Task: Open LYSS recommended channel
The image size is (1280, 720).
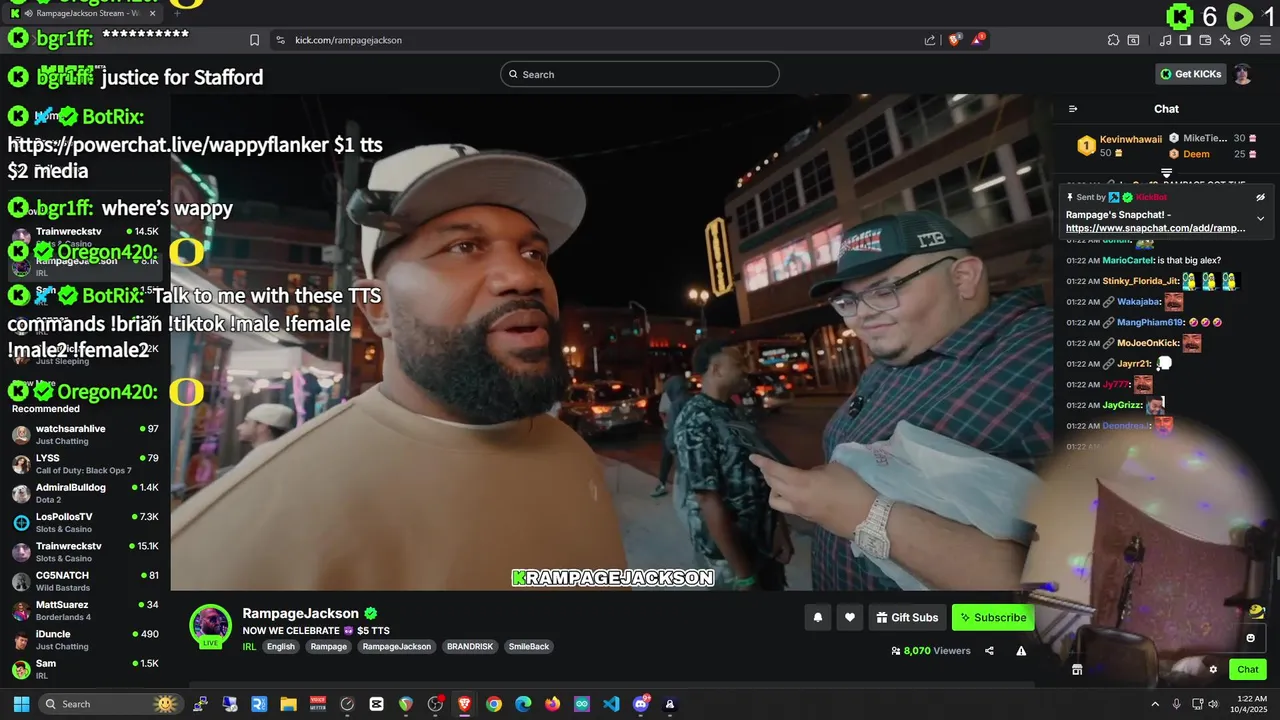Action: (85, 464)
